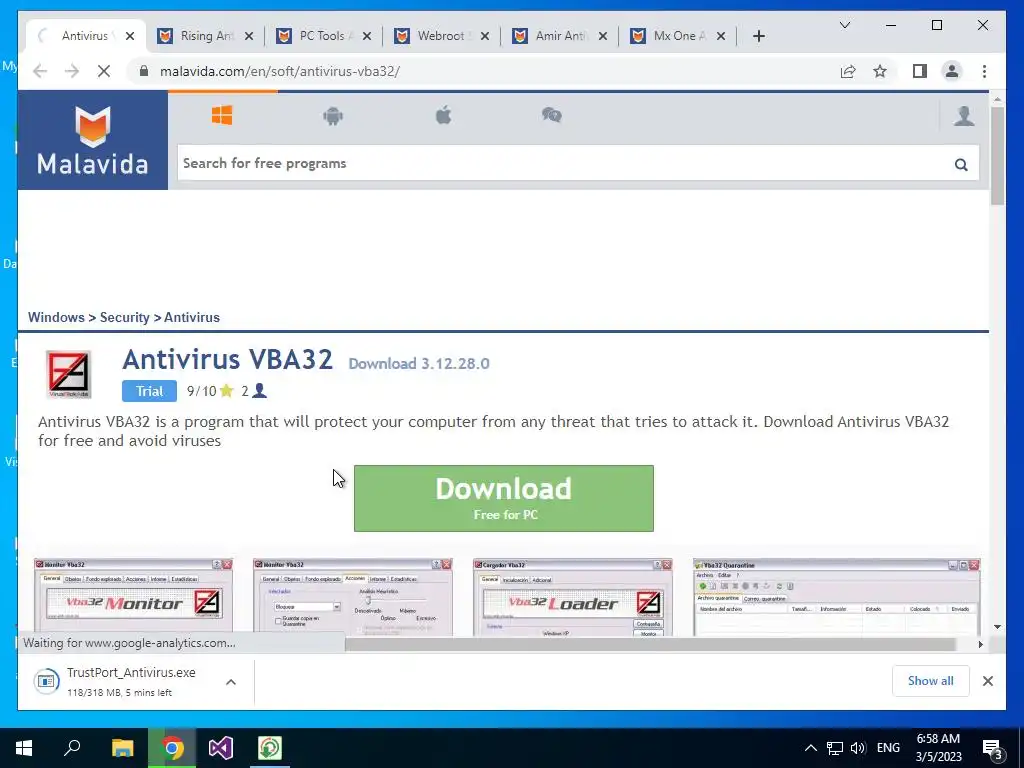The width and height of the screenshot is (1024, 768).
Task: Close the downloads bar
Action: pos(988,681)
